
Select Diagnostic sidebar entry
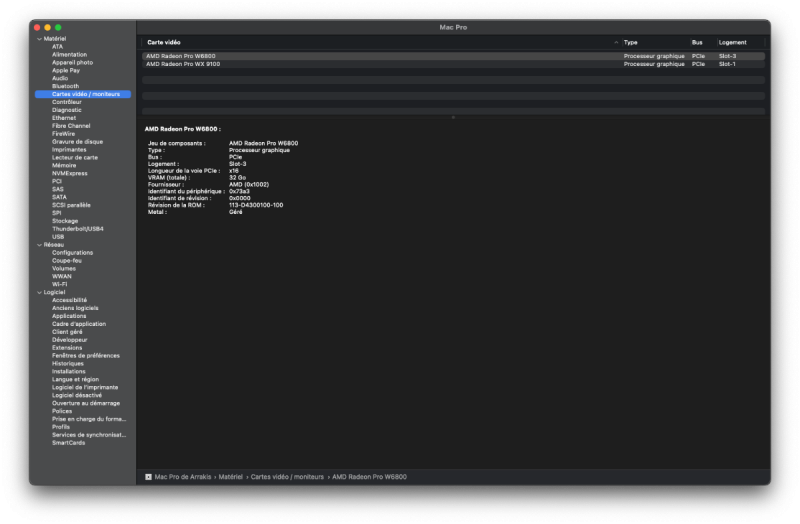coord(66,110)
